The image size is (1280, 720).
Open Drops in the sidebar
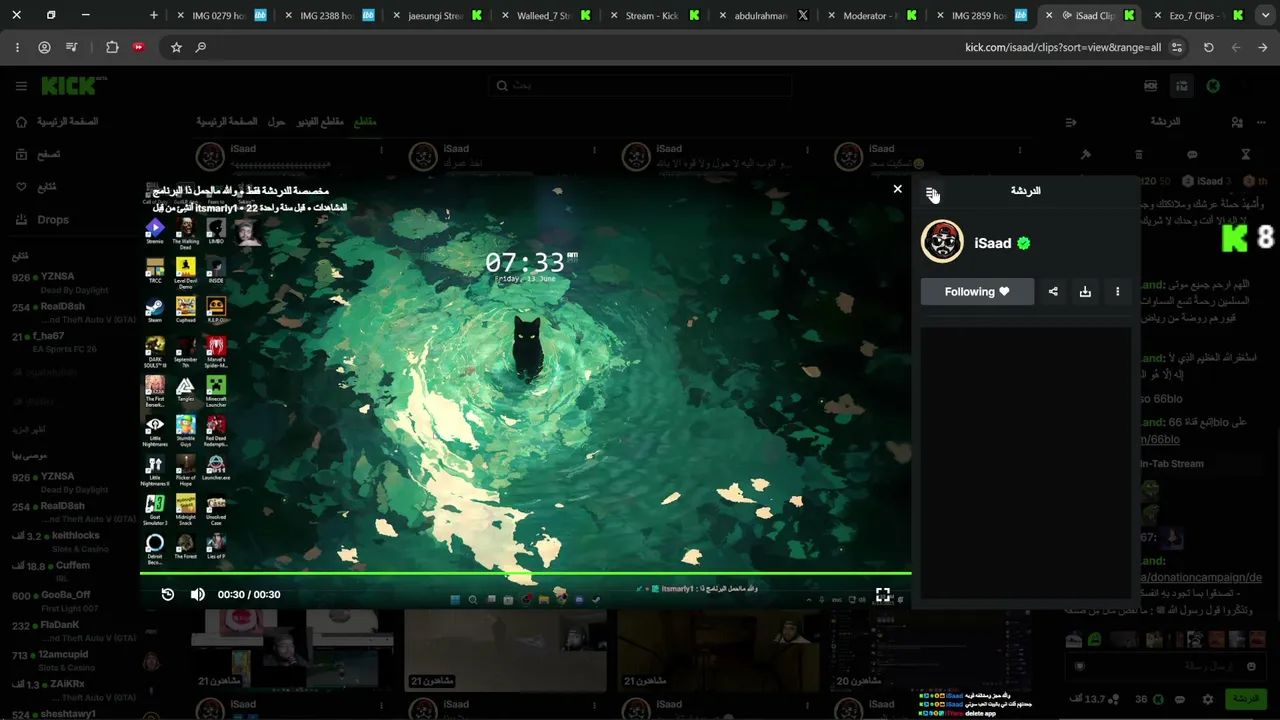click(42, 220)
